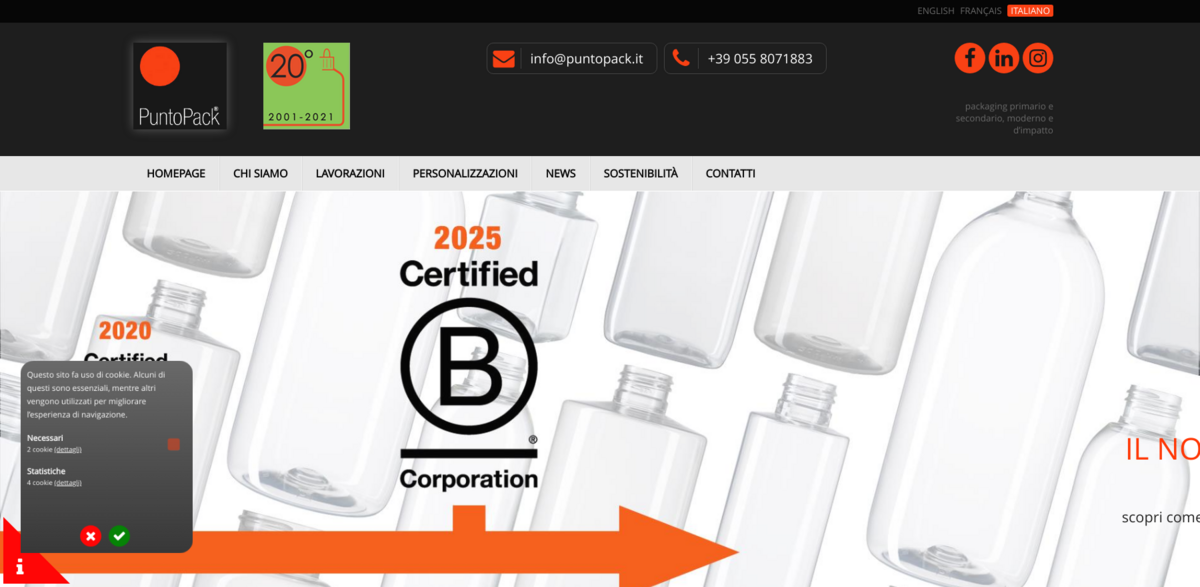Open the Sostenibilità menu item
Viewport: 1200px width, 587px height.
tap(641, 173)
